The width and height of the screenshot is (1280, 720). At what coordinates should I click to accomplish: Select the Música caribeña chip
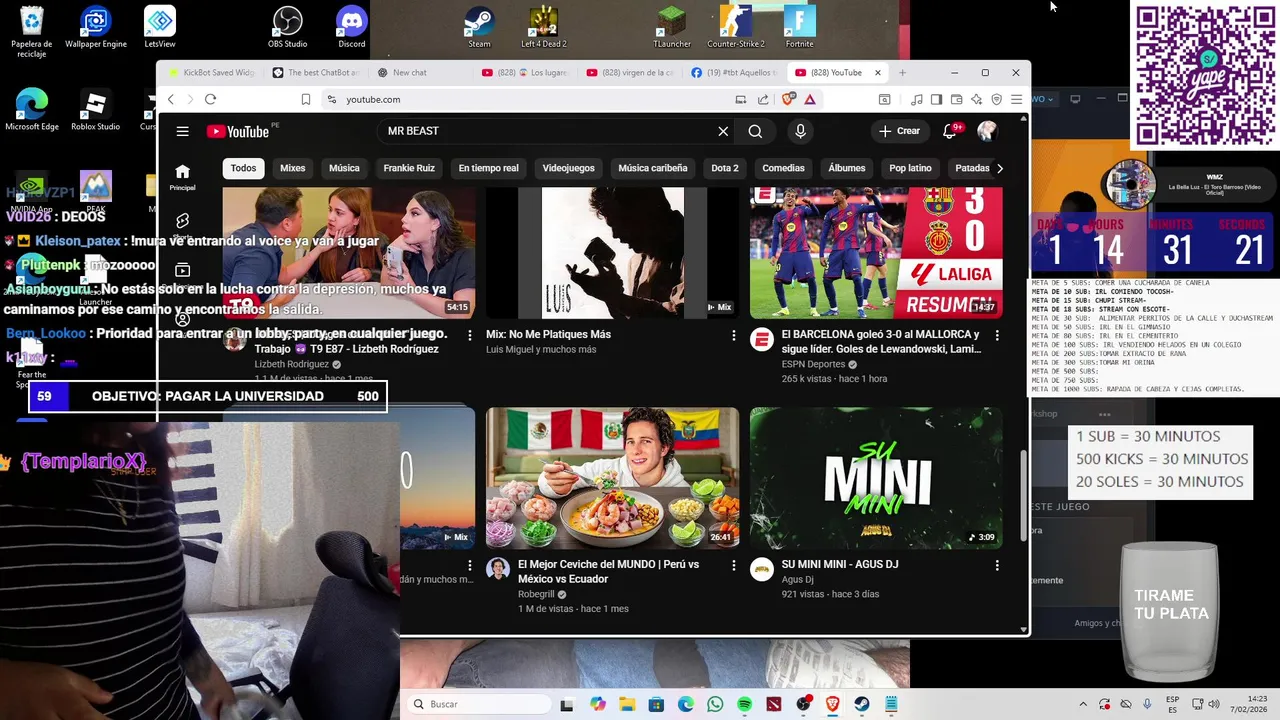[653, 168]
